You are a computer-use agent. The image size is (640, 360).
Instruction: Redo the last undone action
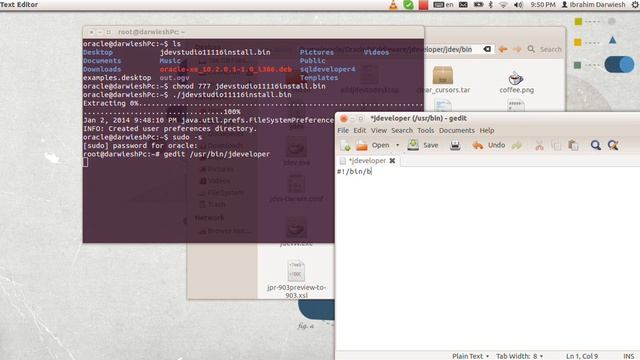pyautogui.click(x=517, y=145)
